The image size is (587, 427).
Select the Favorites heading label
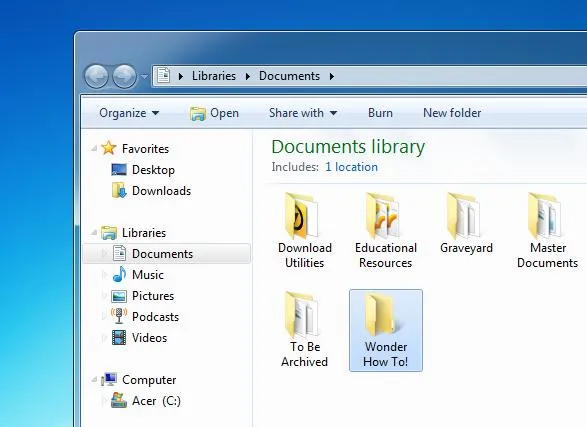145,149
